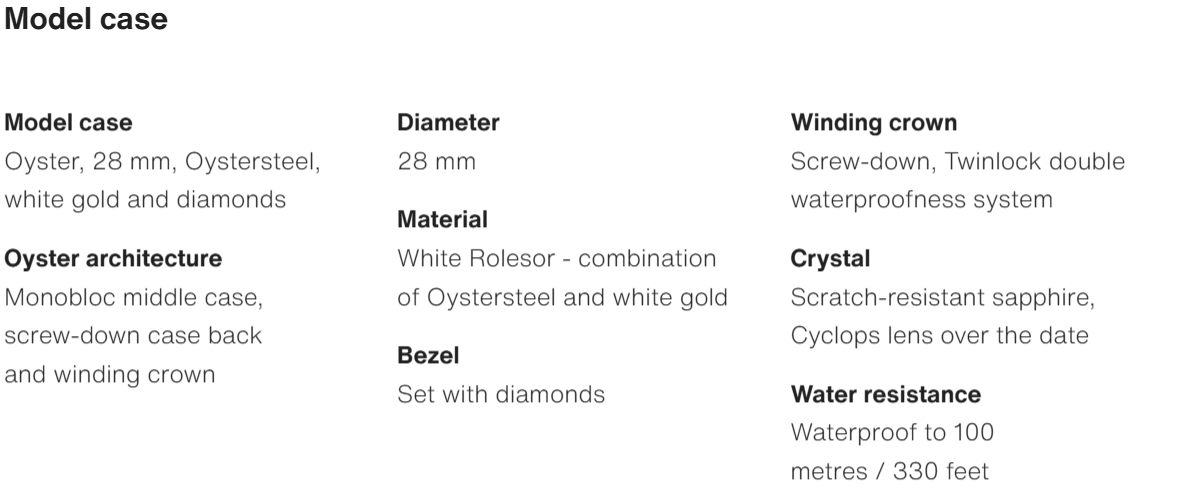The width and height of the screenshot is (1187, 489).
Task: Select the bold "Water resistance" label
Action: pos(886,394)
